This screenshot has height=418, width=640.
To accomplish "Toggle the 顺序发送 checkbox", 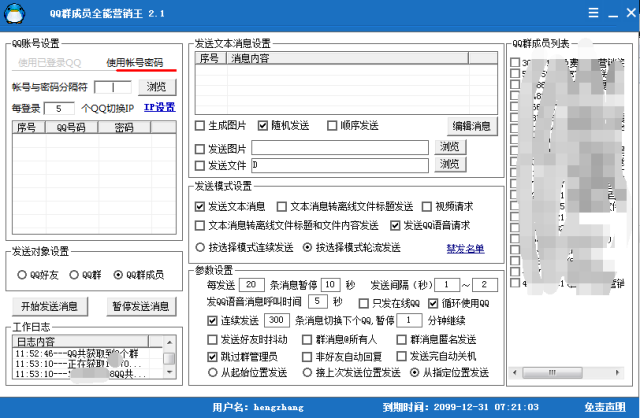I will coord(332,126).
